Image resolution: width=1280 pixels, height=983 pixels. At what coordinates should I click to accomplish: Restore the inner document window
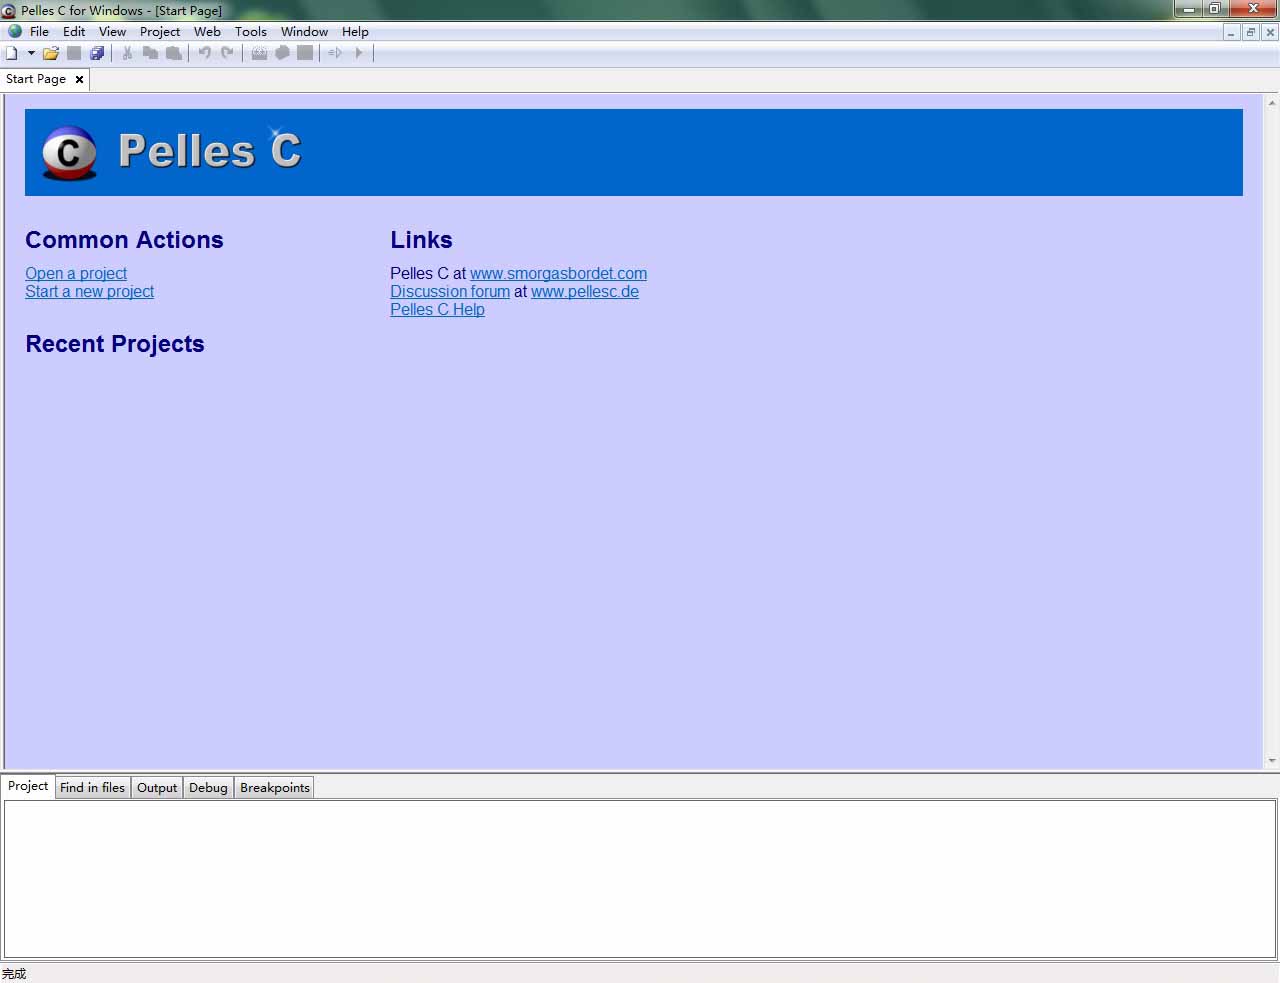[1251, 32]
